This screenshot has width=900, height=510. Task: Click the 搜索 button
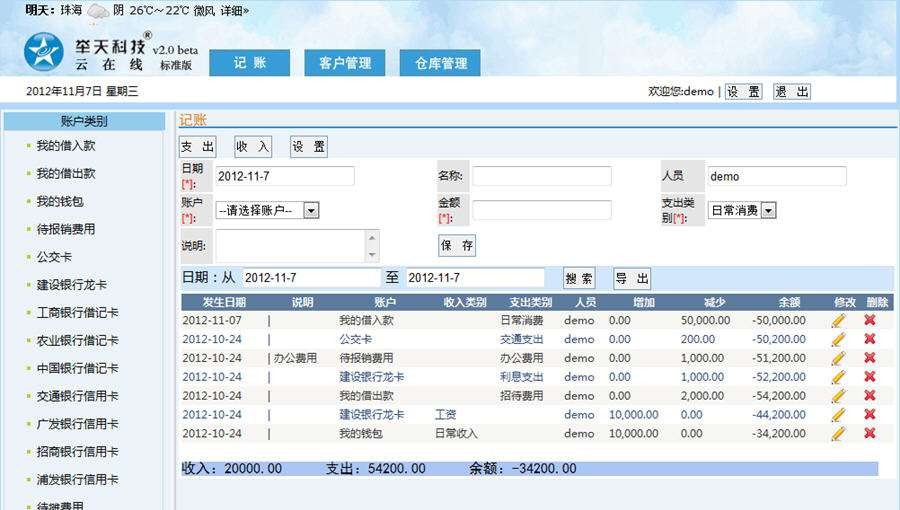[x=579, y=279]
